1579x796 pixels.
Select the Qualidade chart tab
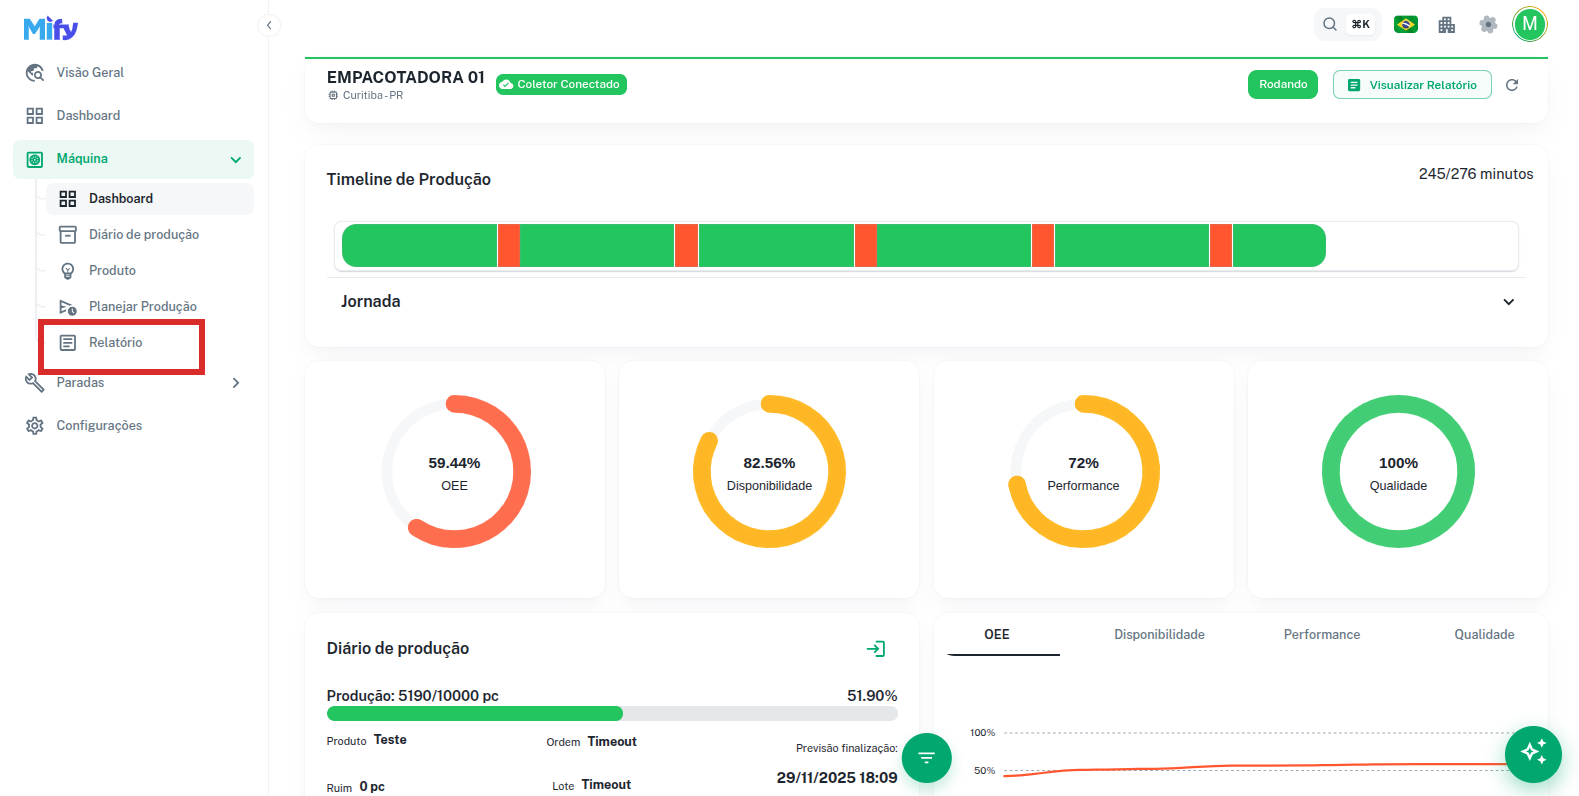point(1483,635)
